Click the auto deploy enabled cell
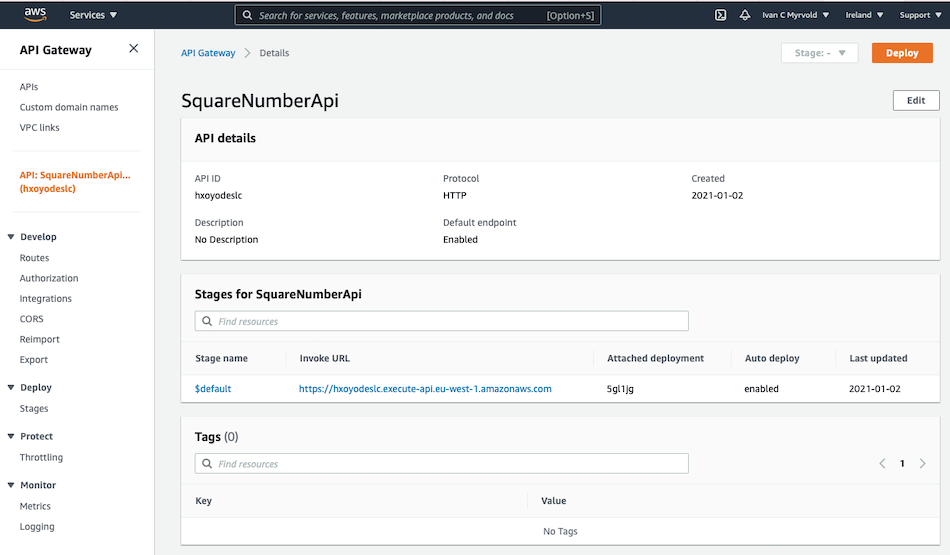The height and width of the screenshot is (555, 950). click(762, 389)
